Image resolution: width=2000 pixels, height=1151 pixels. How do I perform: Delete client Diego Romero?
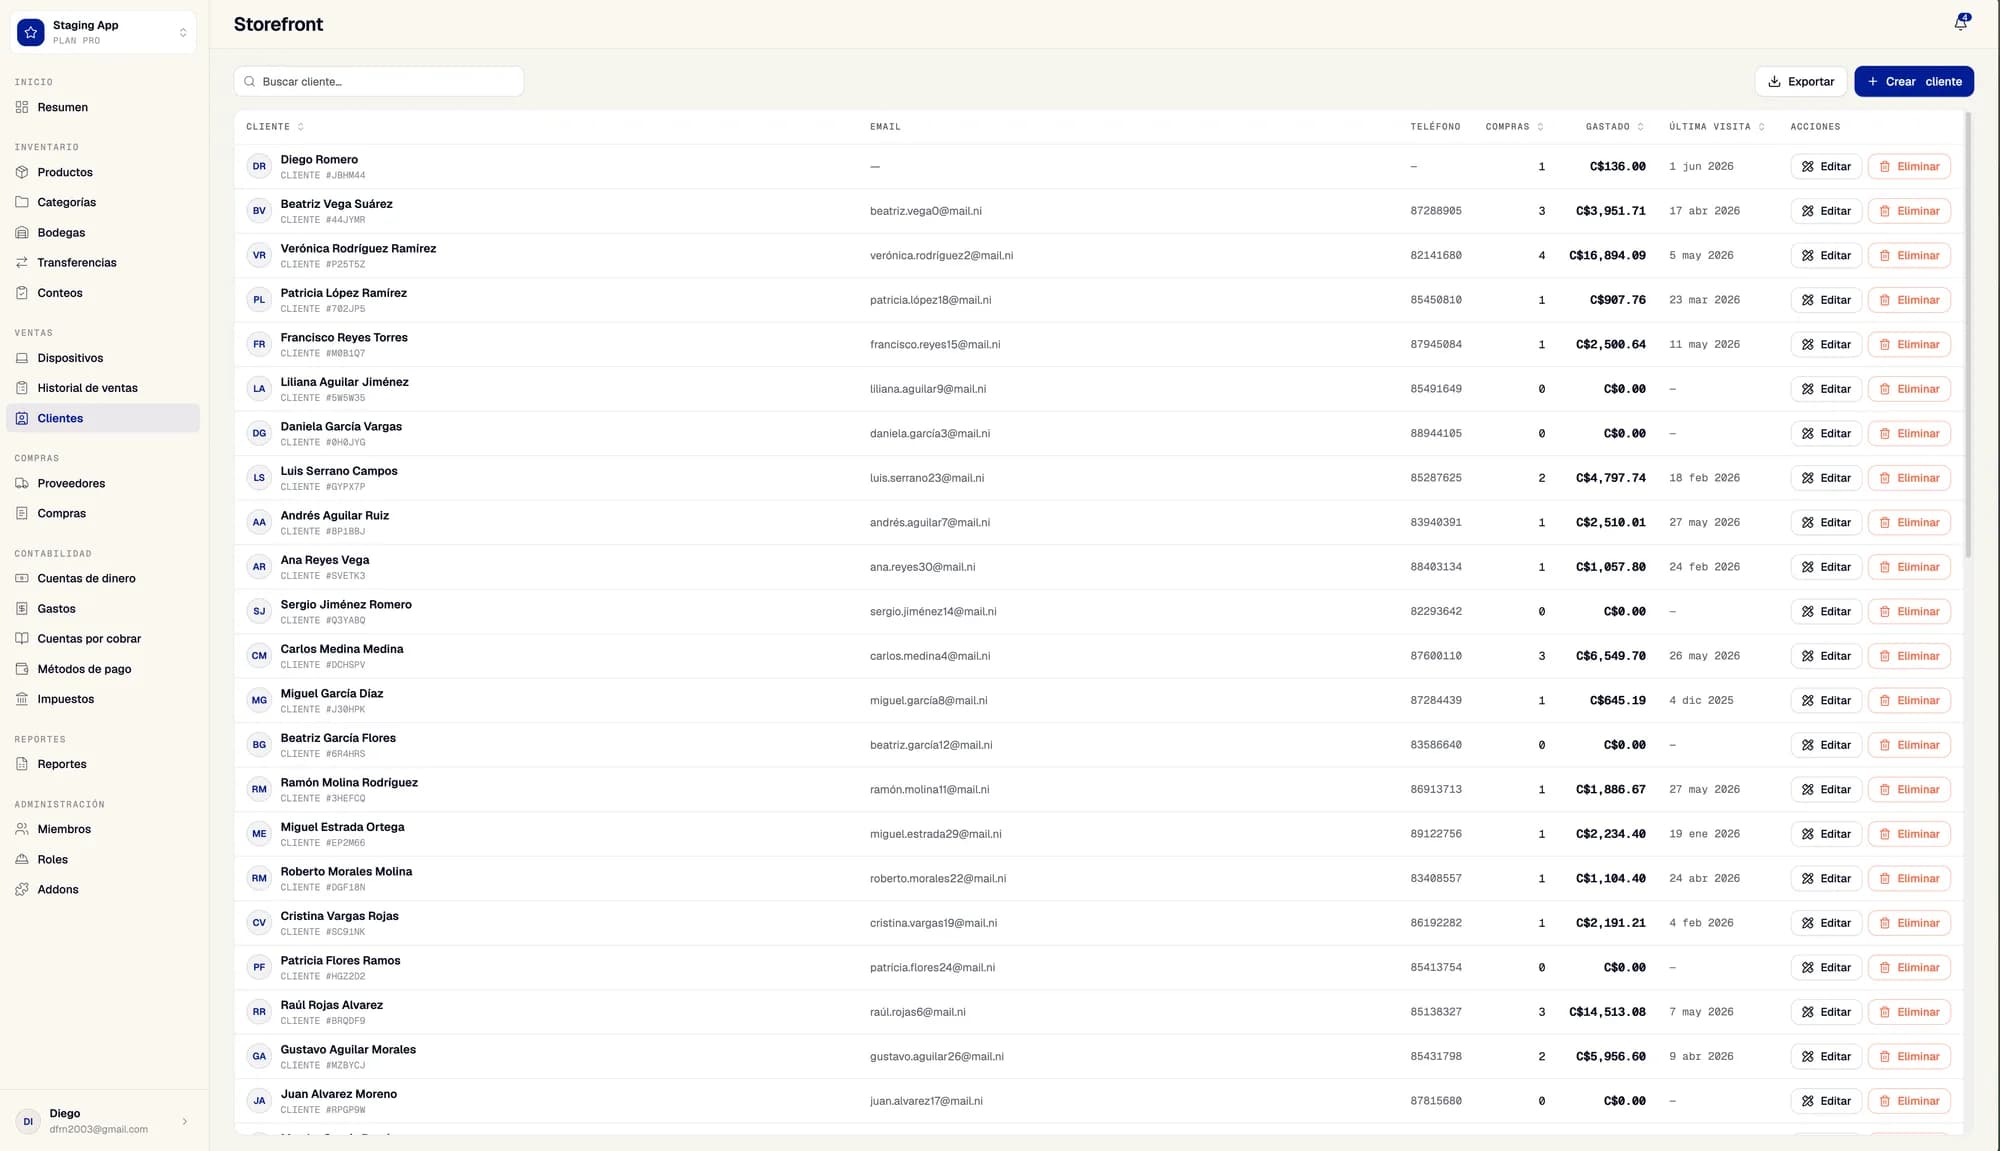pyautogui.click(x=1909, y=166)
